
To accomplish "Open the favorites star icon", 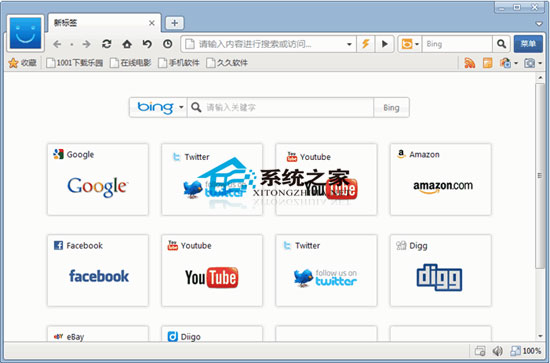I will [13, 63].
